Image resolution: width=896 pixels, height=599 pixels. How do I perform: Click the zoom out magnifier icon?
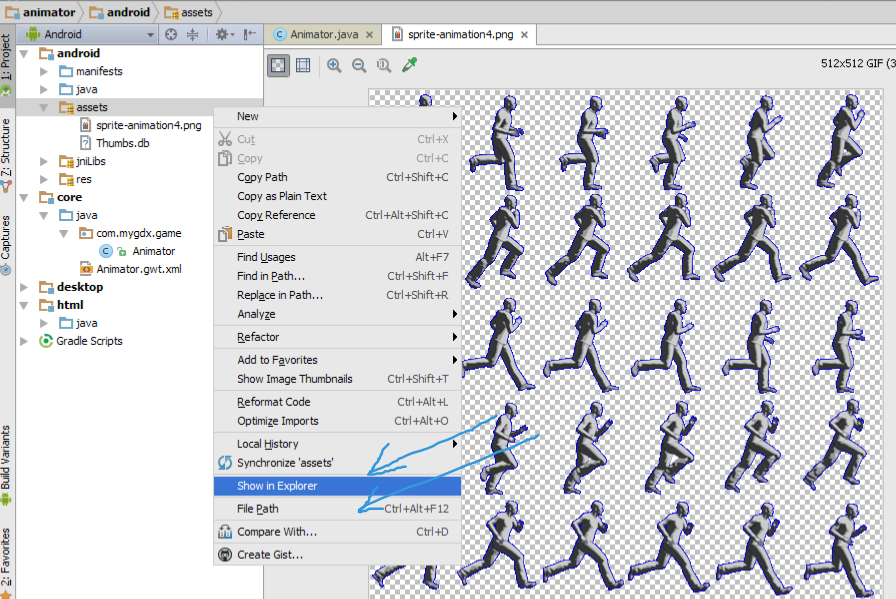click(359, 65)
